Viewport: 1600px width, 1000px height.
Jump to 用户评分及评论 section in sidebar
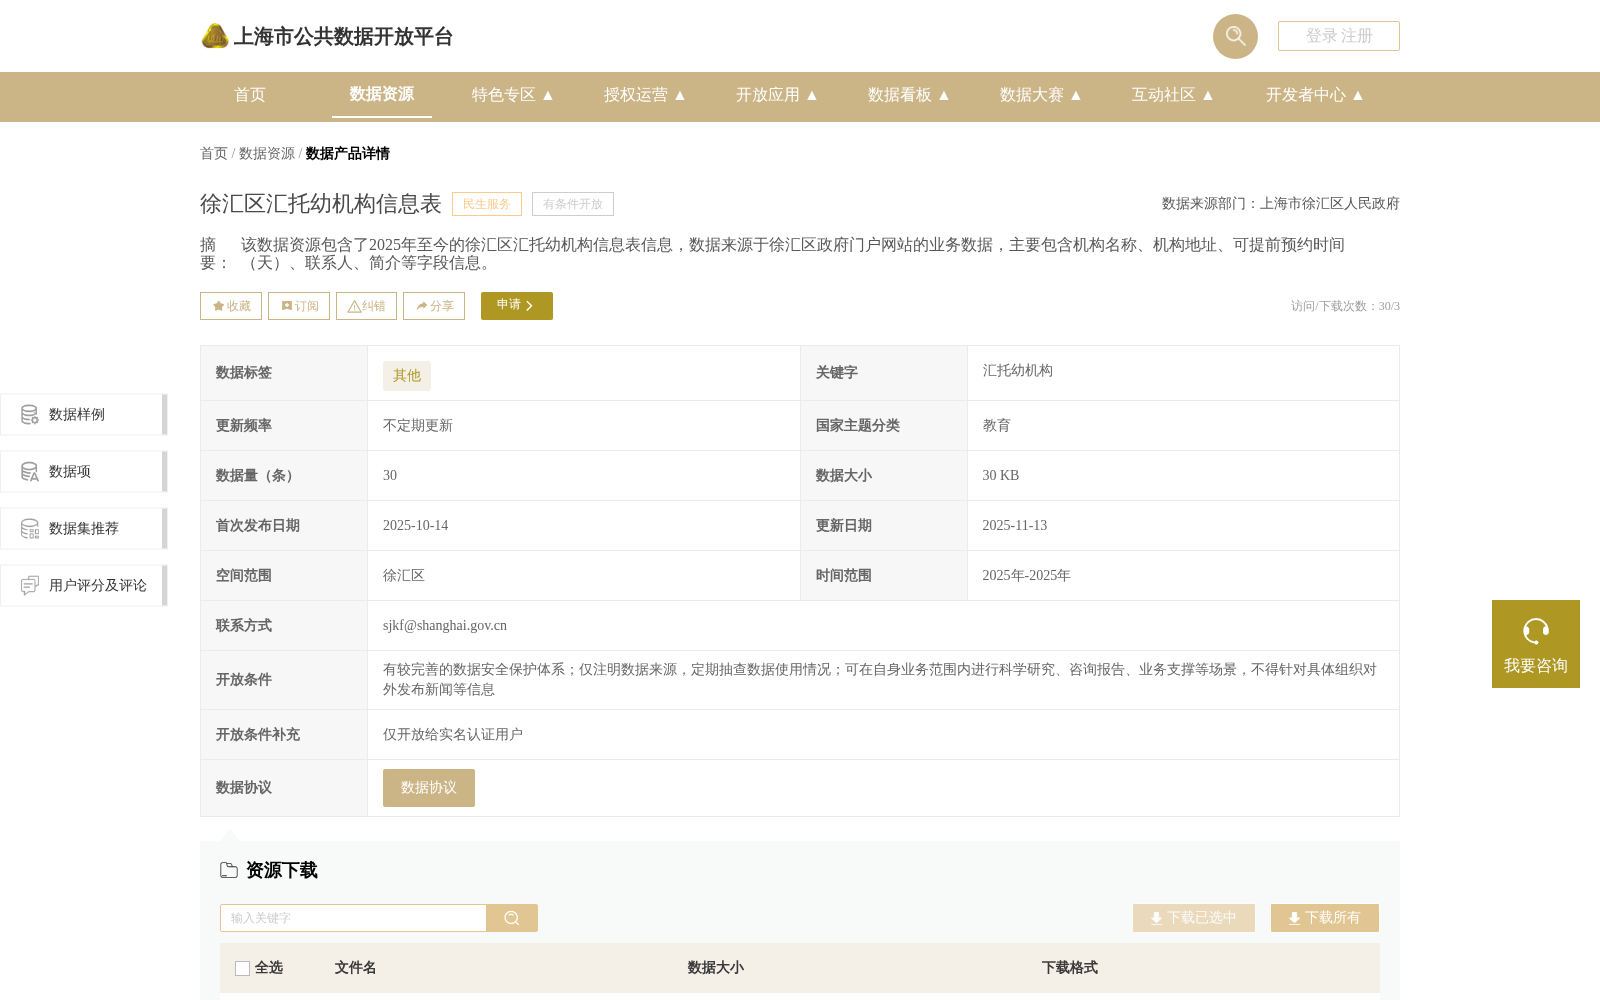coord(83,586)
